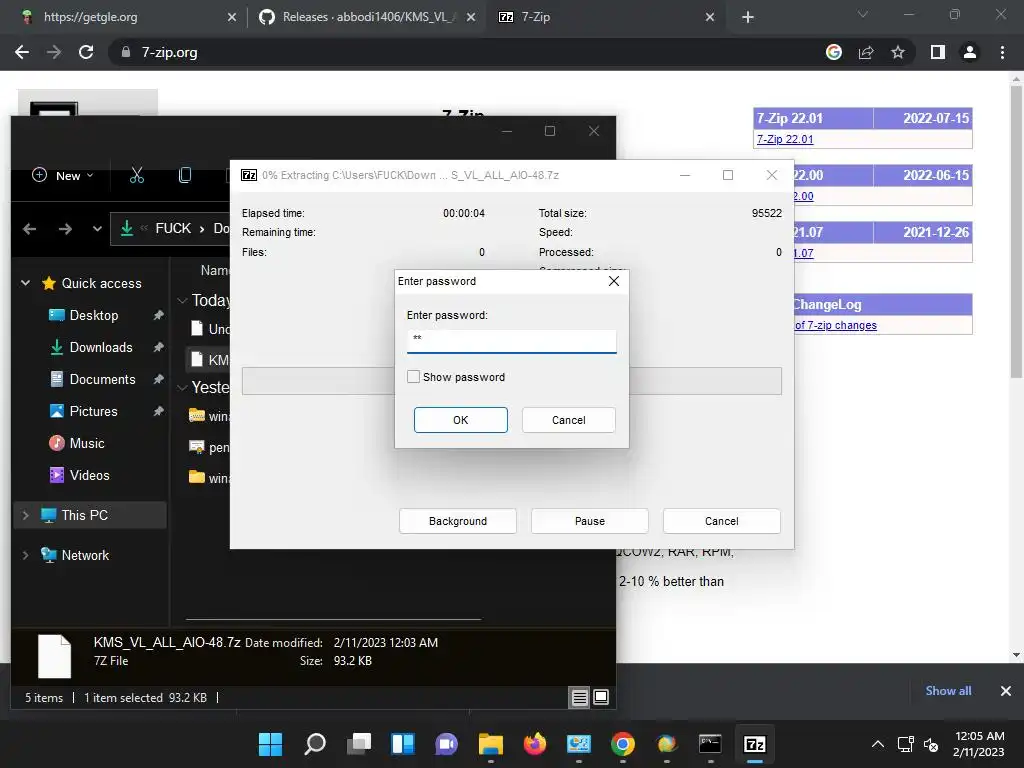Screen dimensions: 1024x768
Task: Click Show all downloads
Action: [x=948, y=691]
